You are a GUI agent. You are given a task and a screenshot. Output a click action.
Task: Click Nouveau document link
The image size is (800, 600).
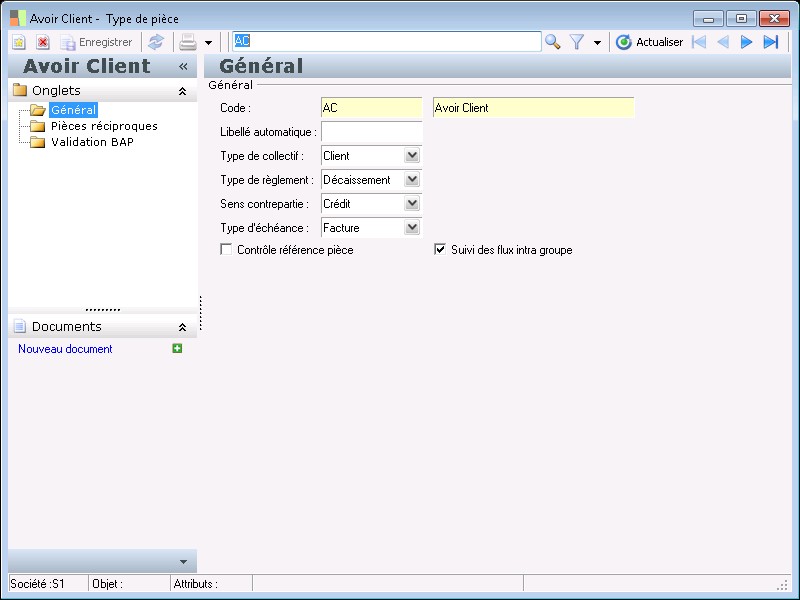point(65,349)
